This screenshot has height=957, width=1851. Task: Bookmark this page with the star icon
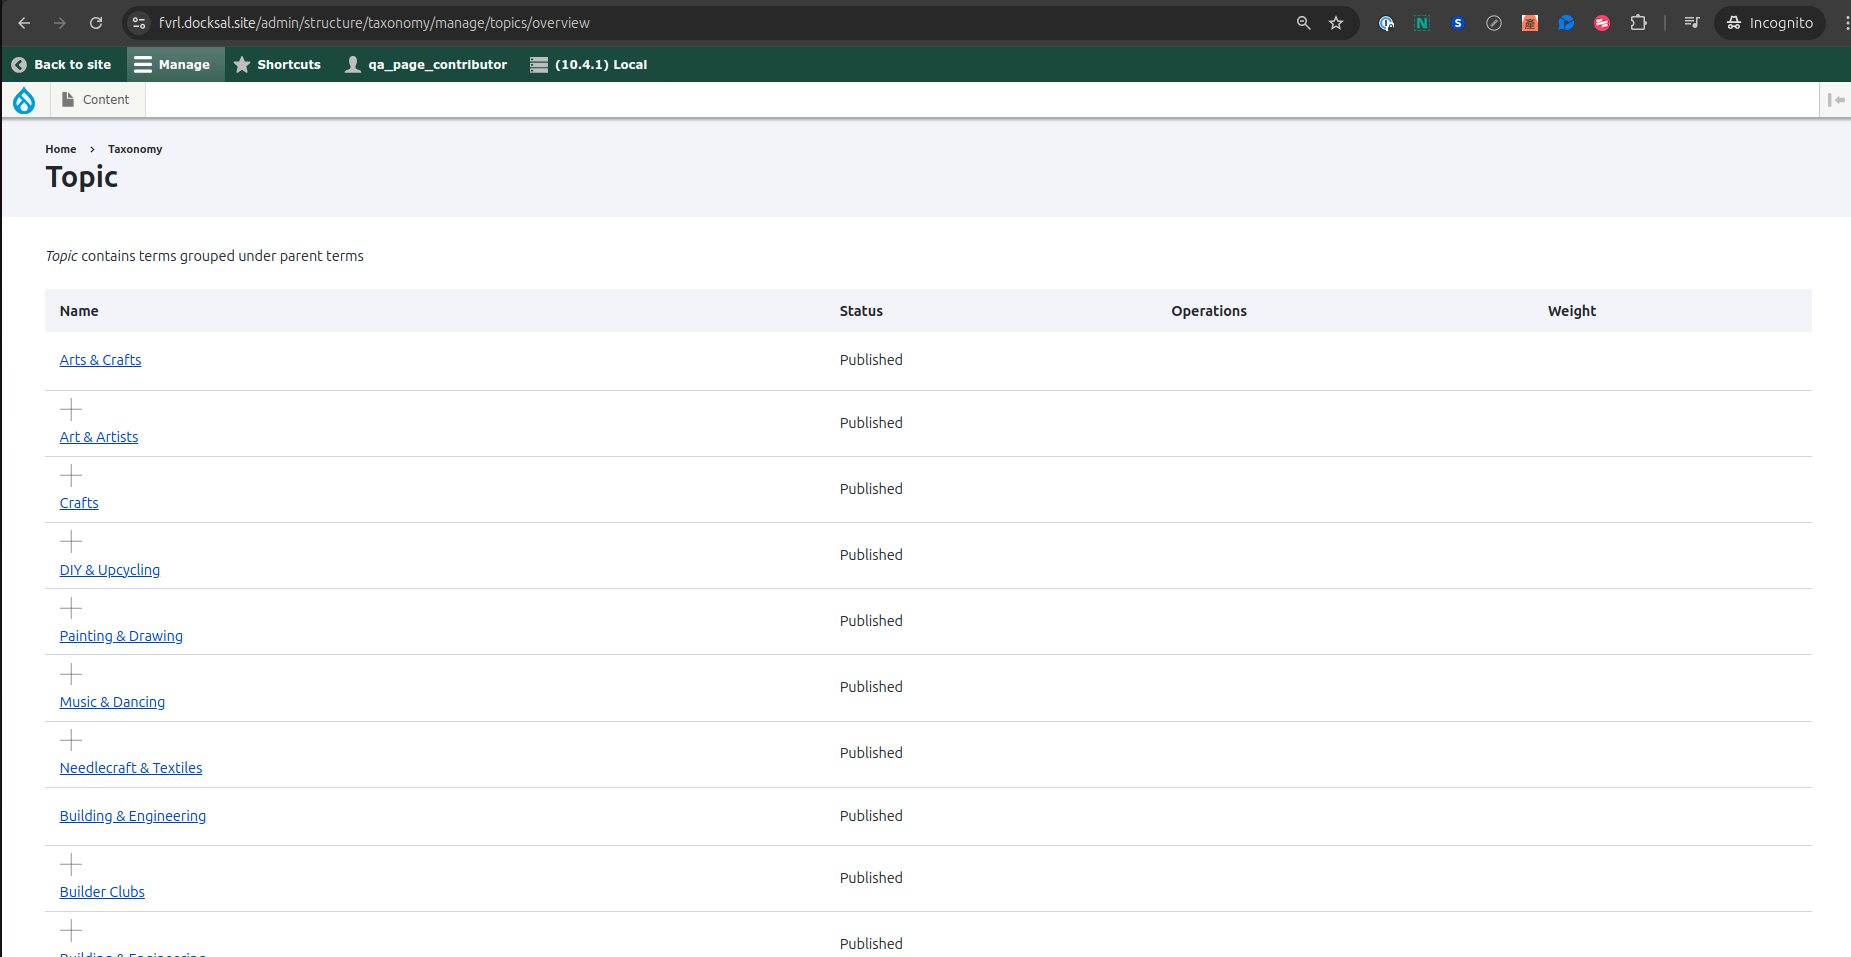(1336, 22)
